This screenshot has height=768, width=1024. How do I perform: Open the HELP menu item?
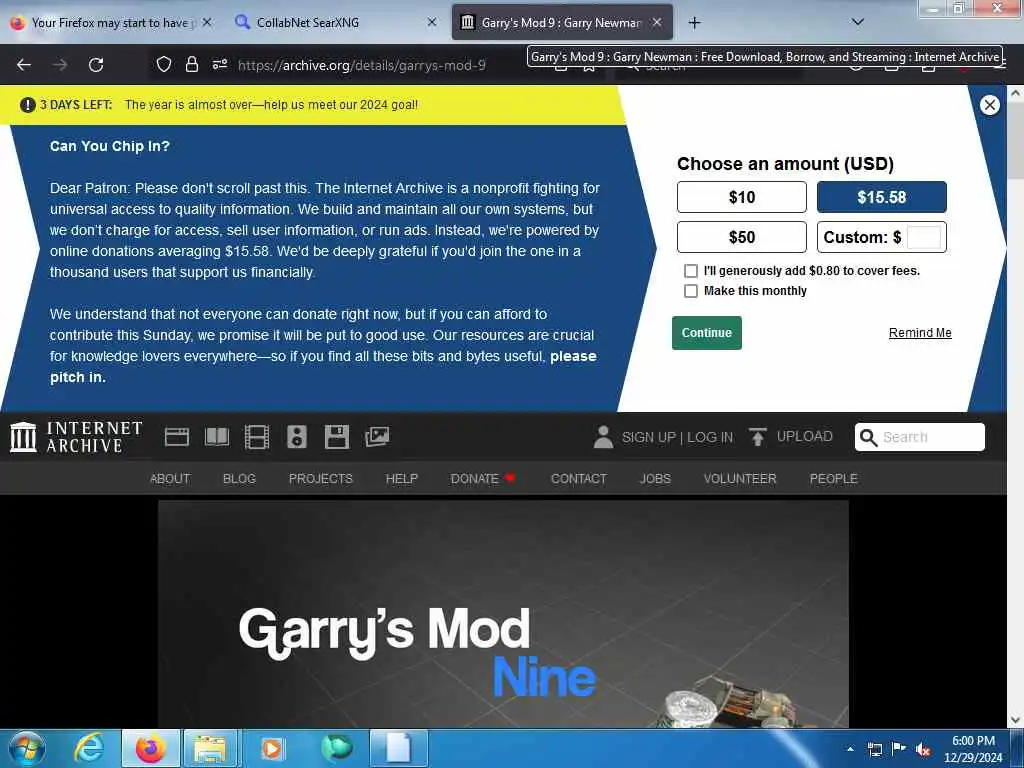pos(402,479)
